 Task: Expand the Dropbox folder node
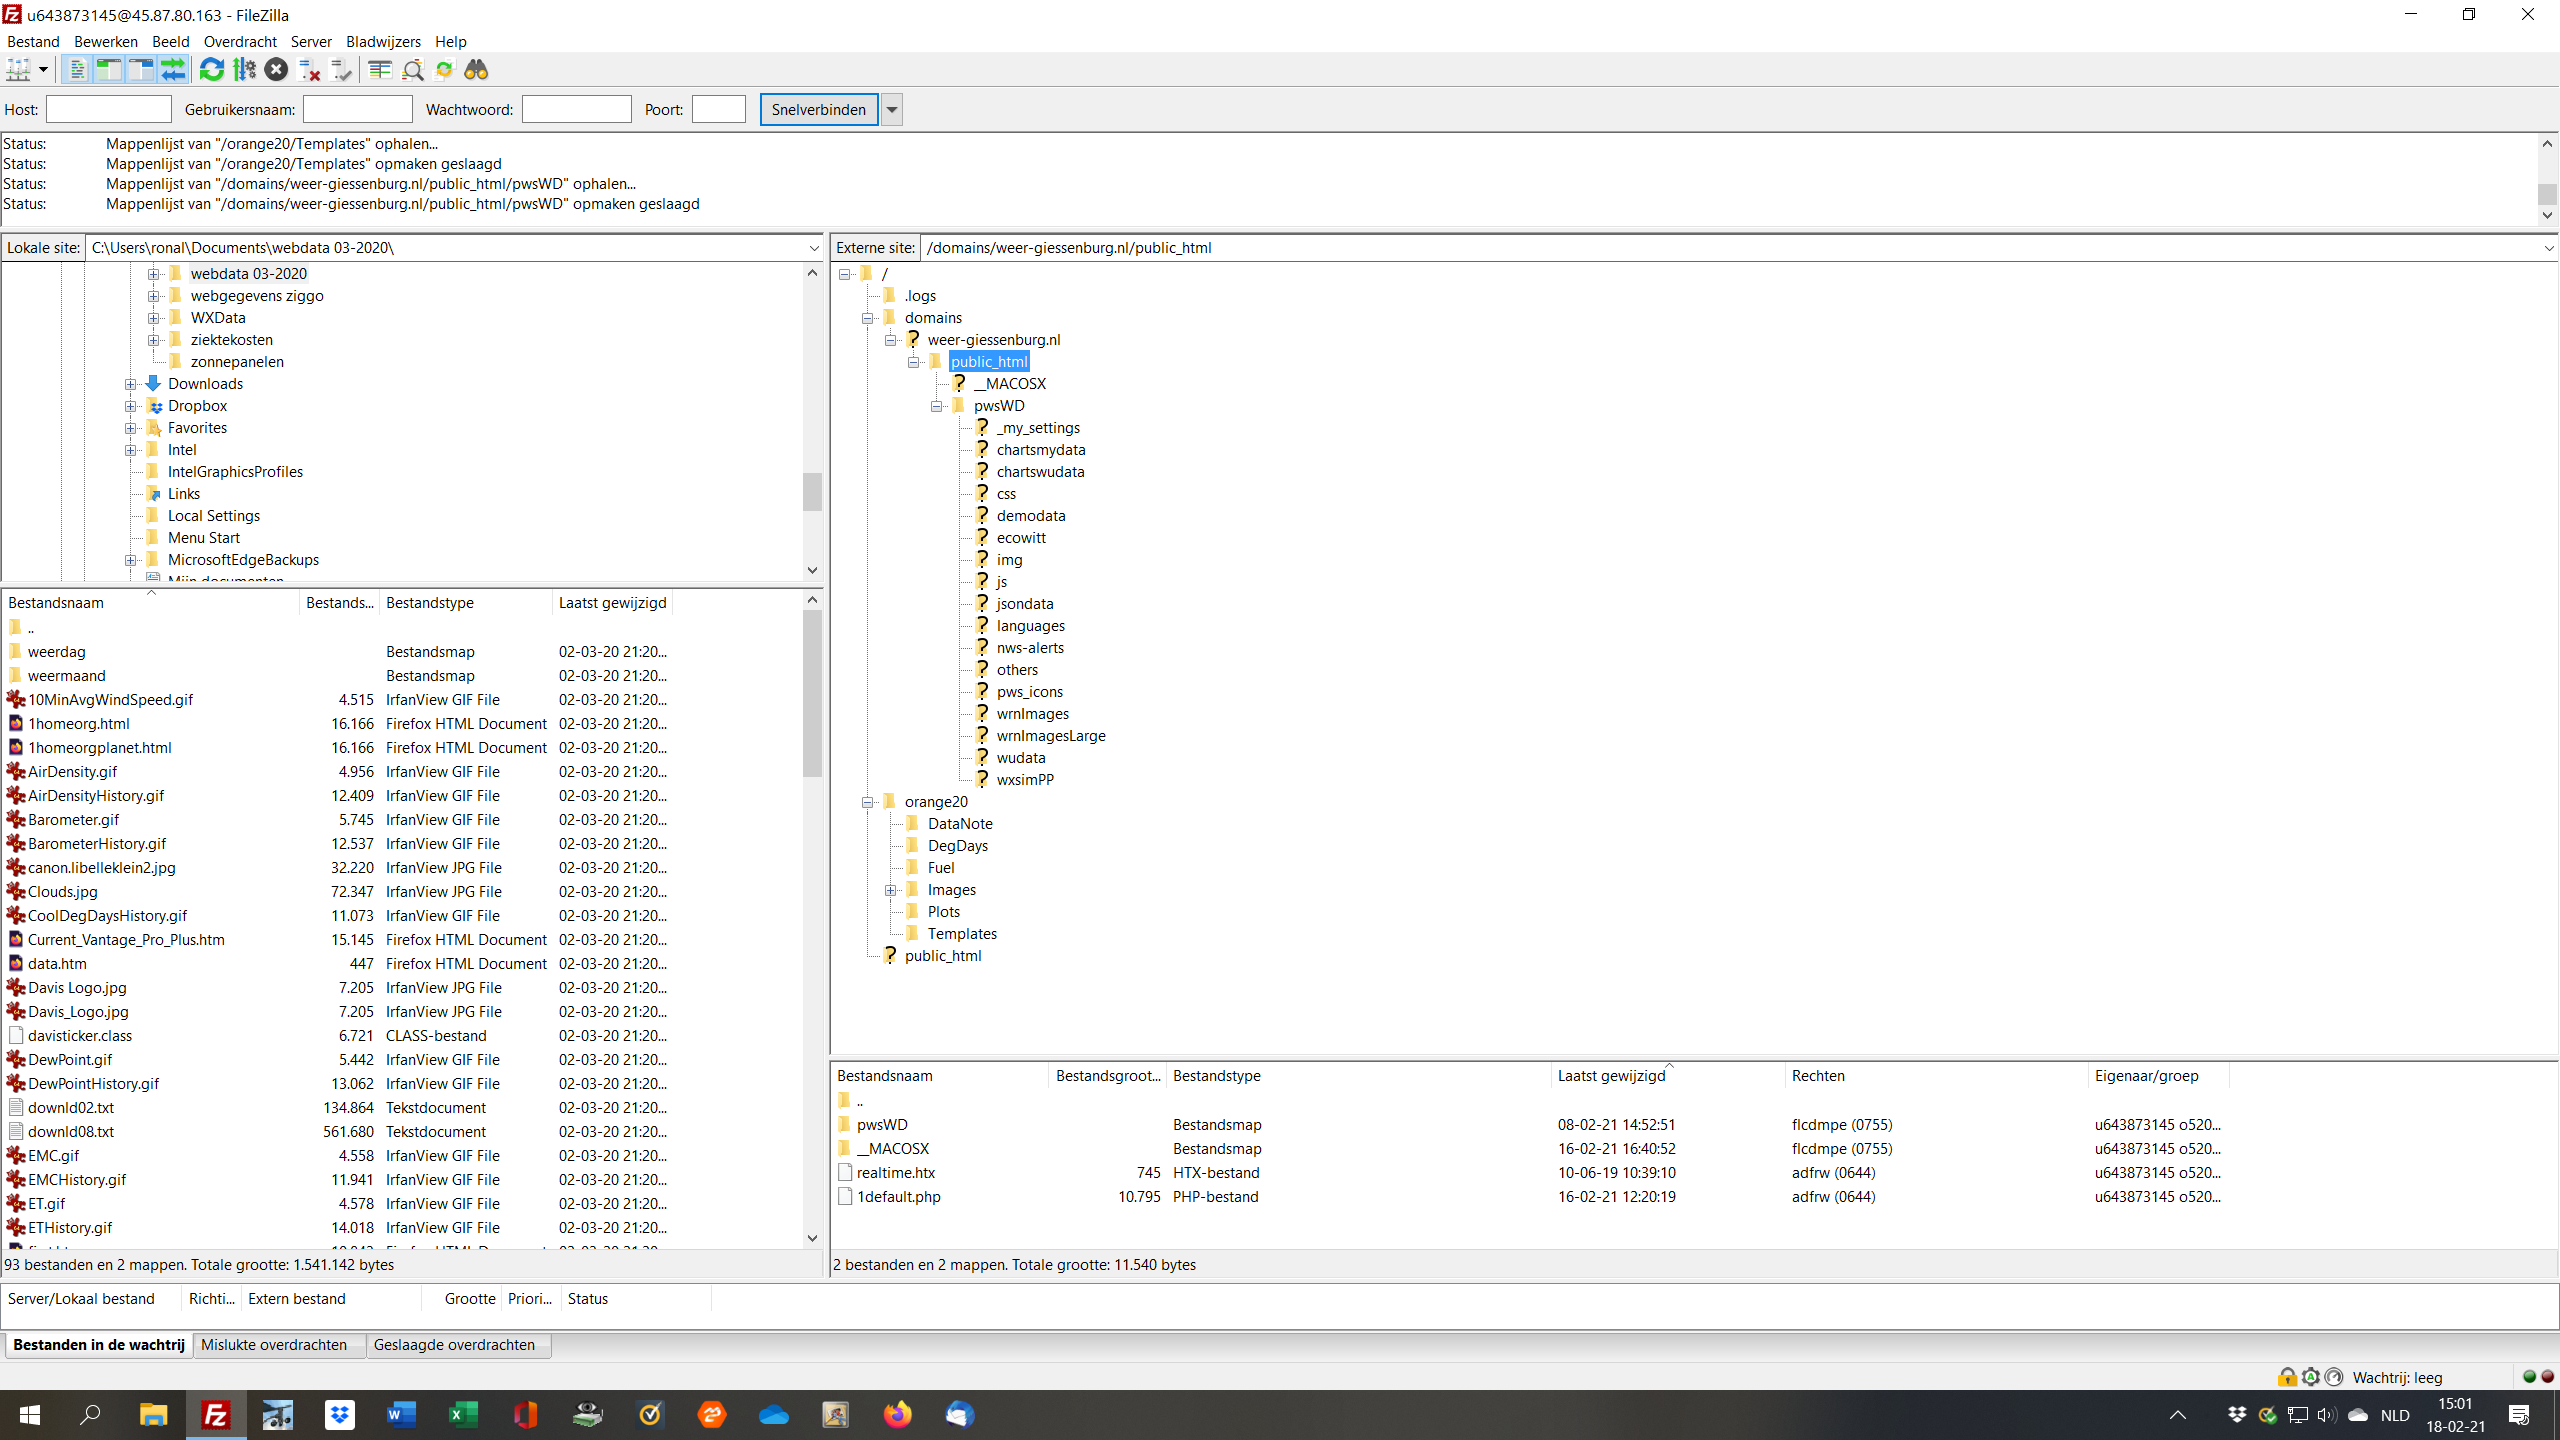tap(131, 406)
